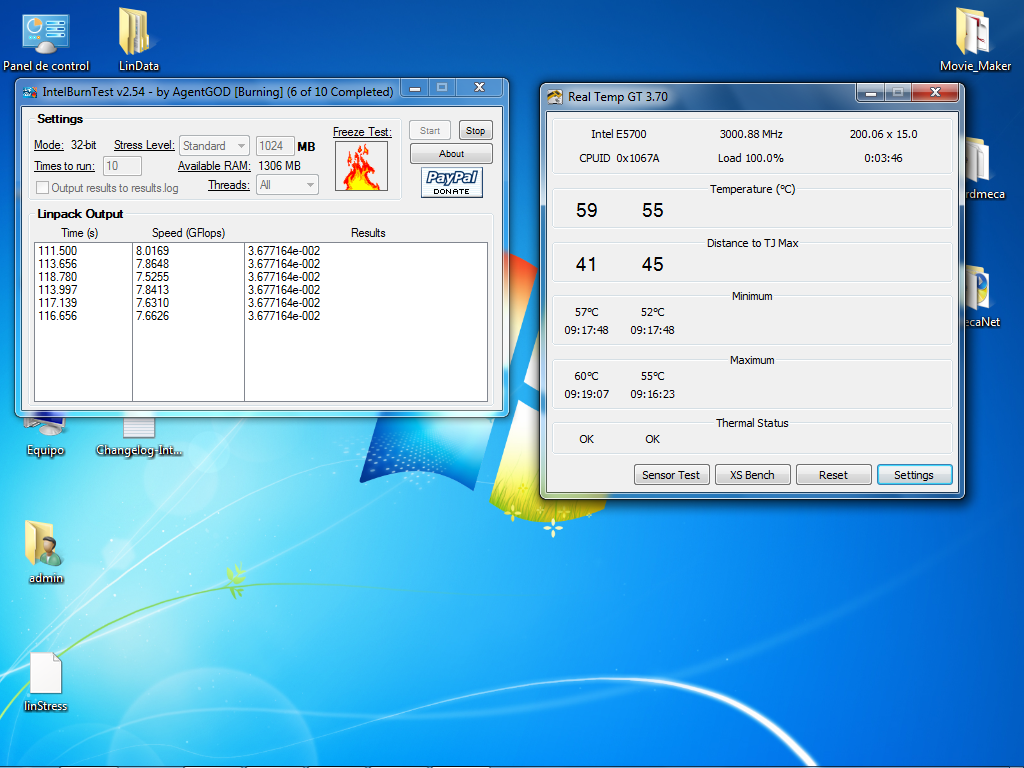Click the Times to run field
Image resolution: width=1024 pixels, height=768 pixels.
[122, 166]
